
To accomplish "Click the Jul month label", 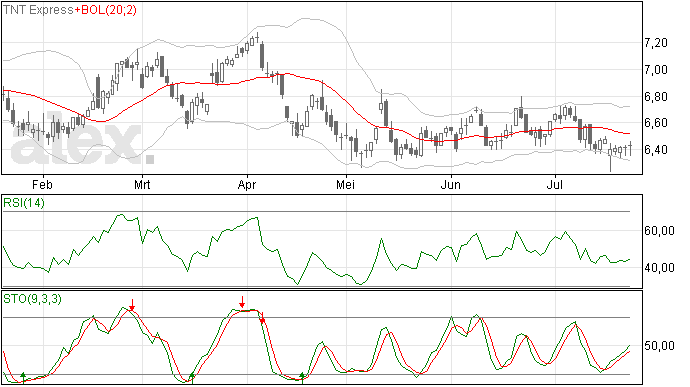I will 554,185.
